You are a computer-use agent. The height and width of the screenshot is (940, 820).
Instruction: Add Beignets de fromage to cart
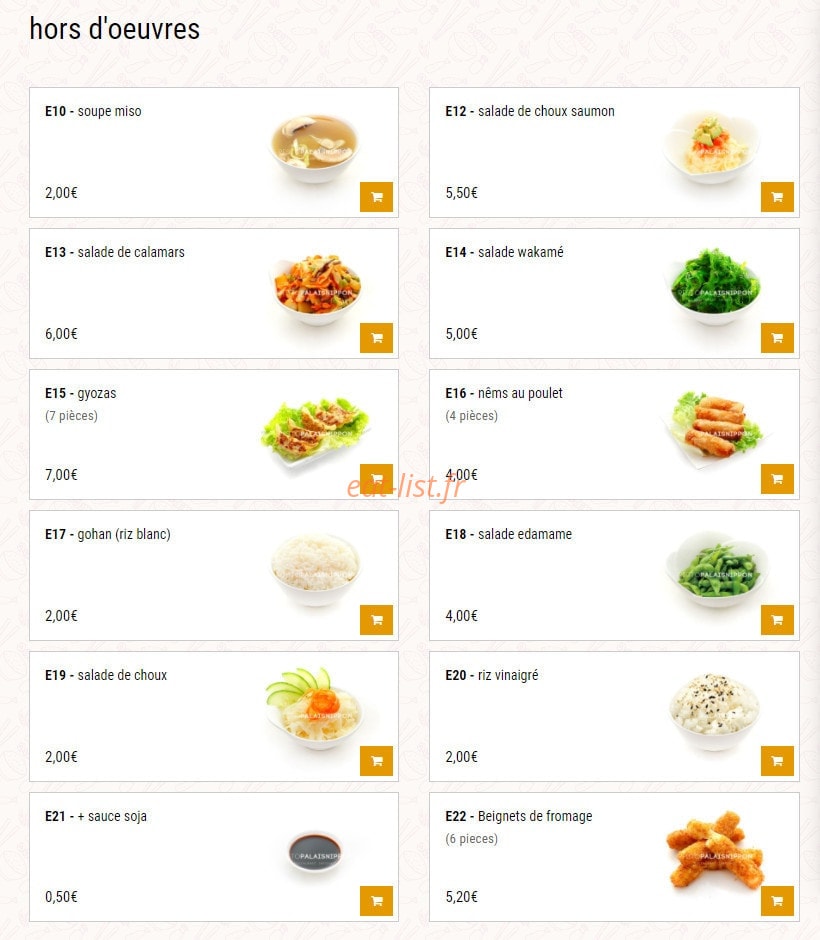777,901
